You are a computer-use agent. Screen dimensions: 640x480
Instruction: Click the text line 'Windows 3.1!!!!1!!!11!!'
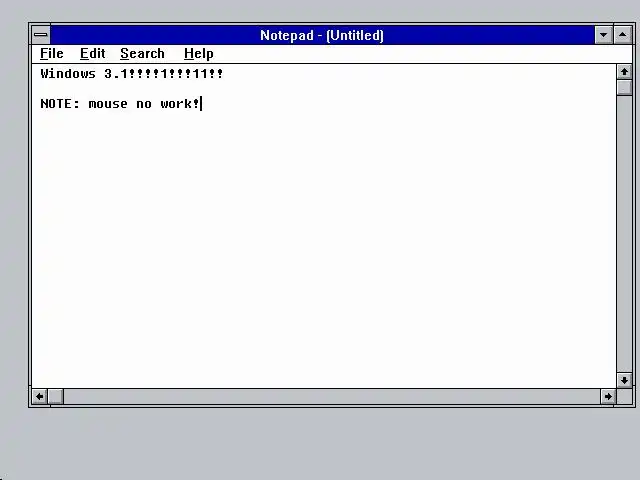[x=131, y=74]
